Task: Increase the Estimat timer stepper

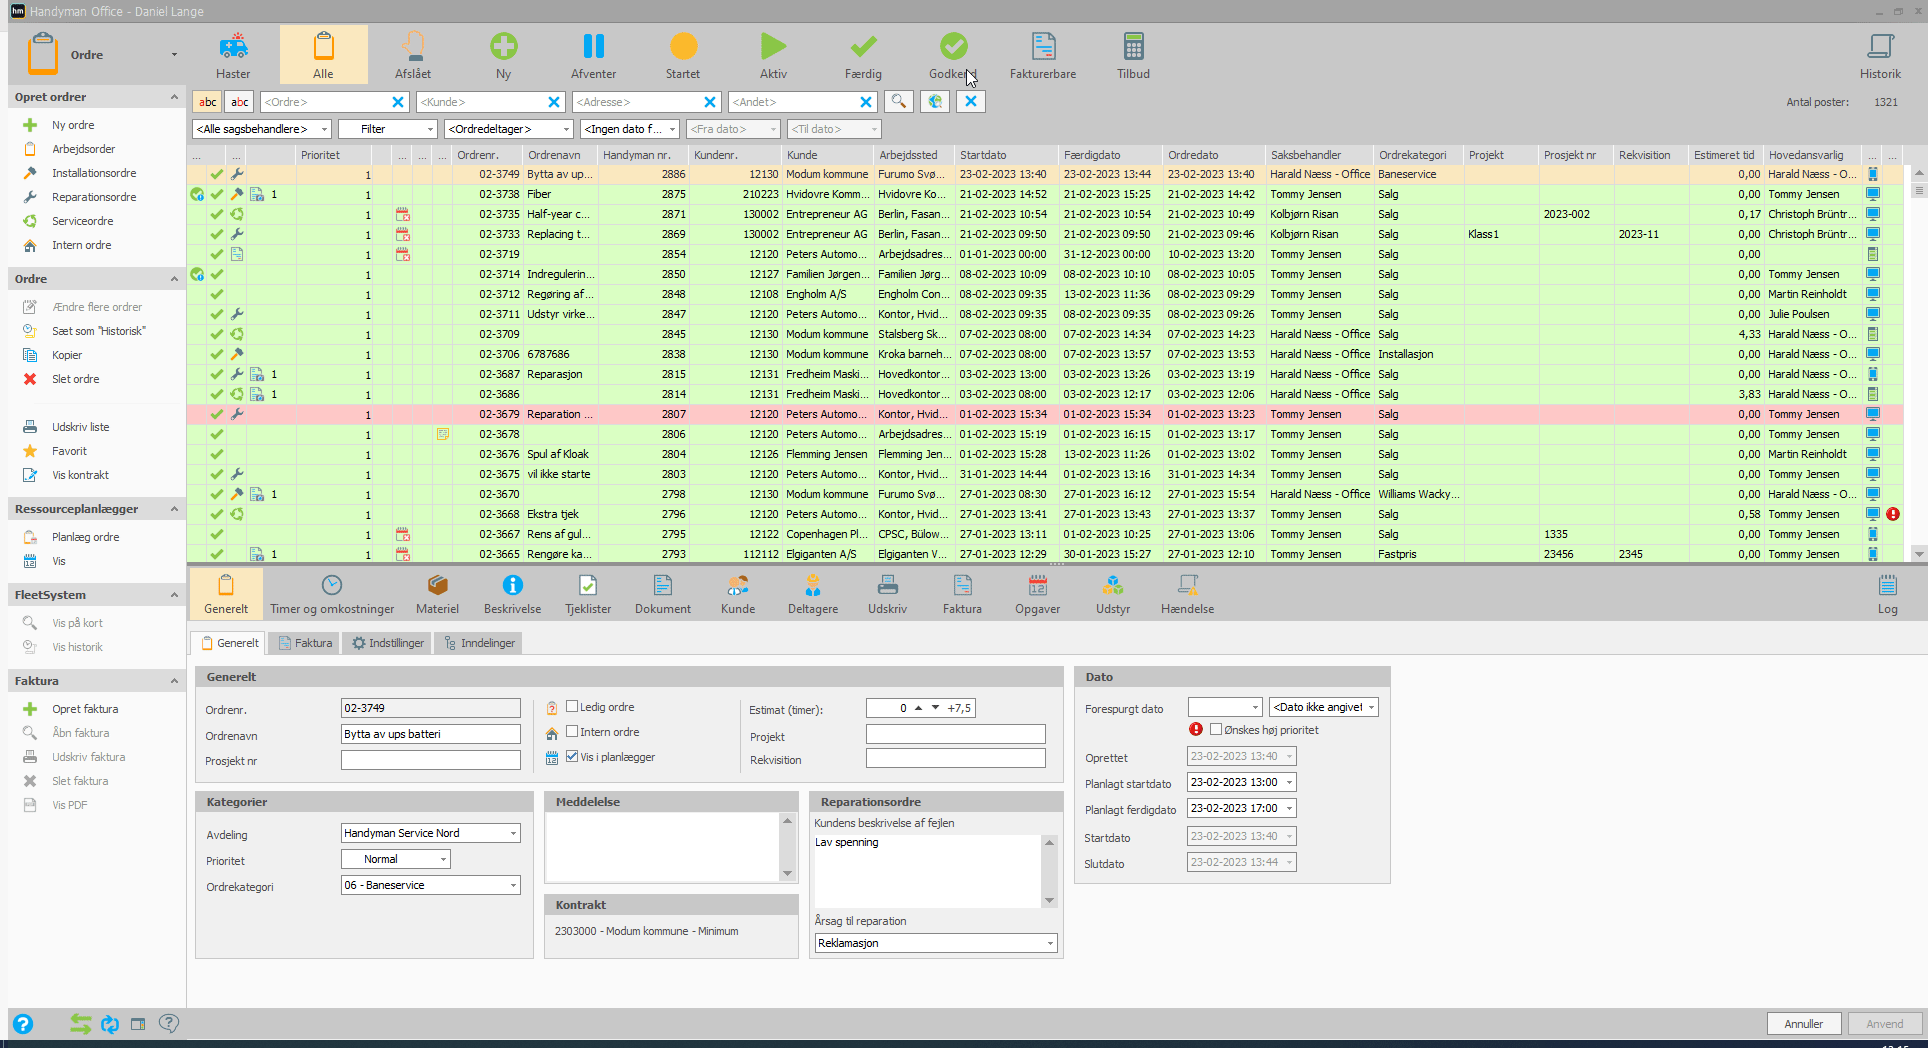Action: tap(918, 707)
